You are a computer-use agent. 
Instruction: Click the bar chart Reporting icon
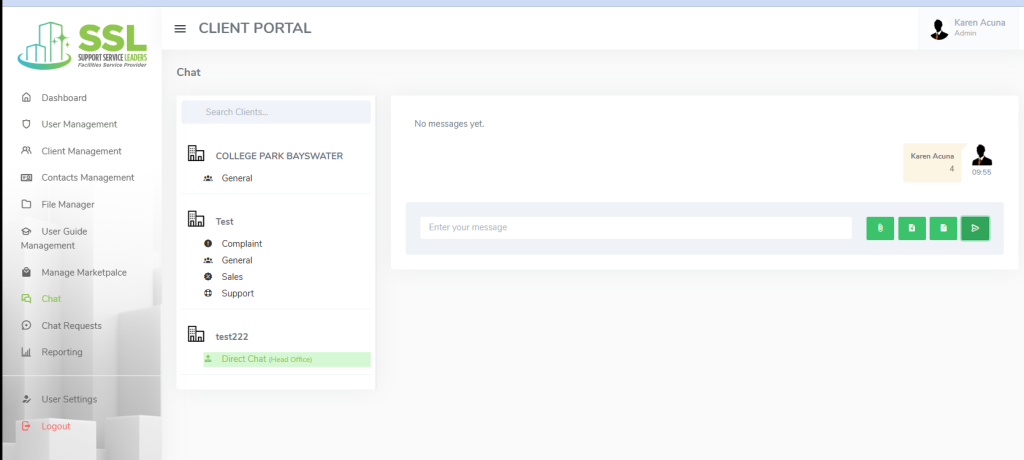pos(26,352)
